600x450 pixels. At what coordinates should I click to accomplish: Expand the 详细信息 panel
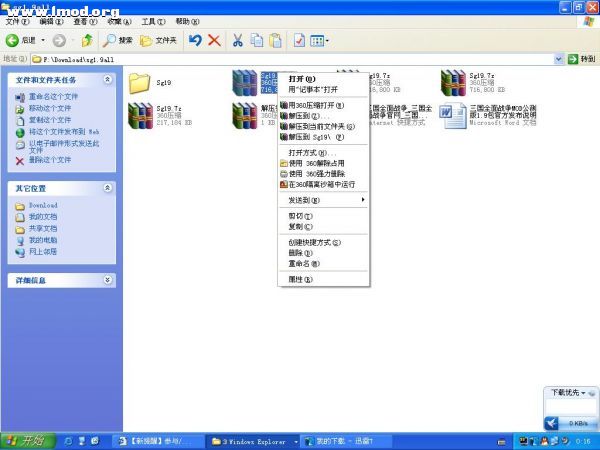(x=108, y=280)
